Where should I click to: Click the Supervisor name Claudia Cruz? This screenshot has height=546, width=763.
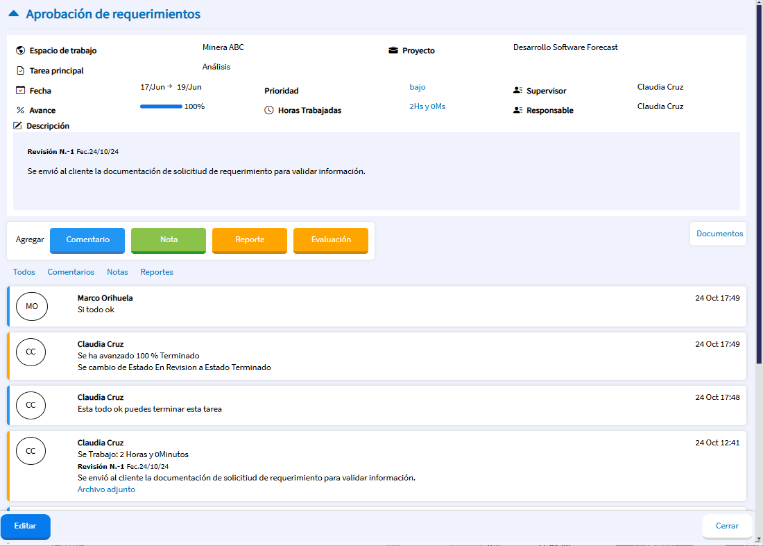(660, 87)
